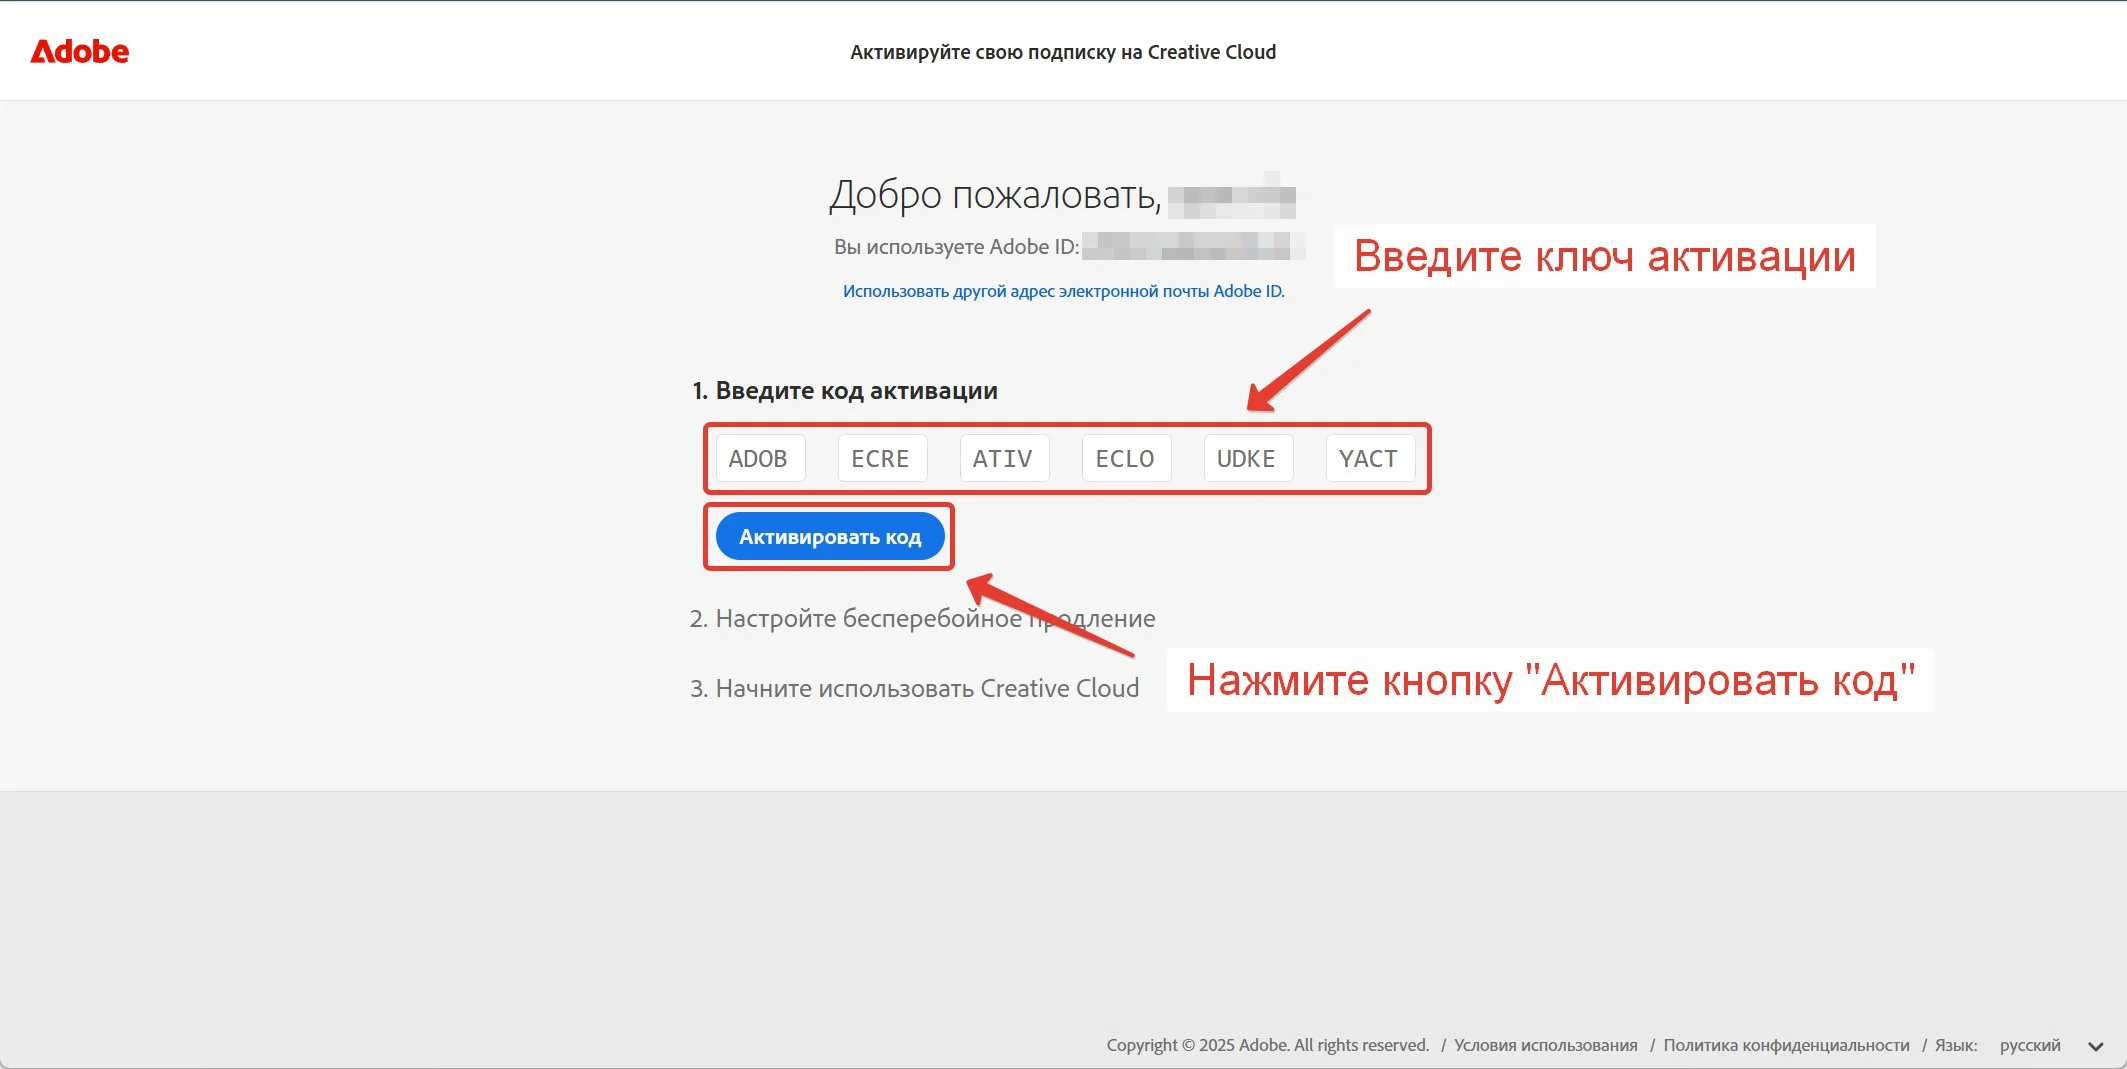This screenshot has width=2127, height=1069.
Task: Select the YACT code field
Action: (1370, 458)
